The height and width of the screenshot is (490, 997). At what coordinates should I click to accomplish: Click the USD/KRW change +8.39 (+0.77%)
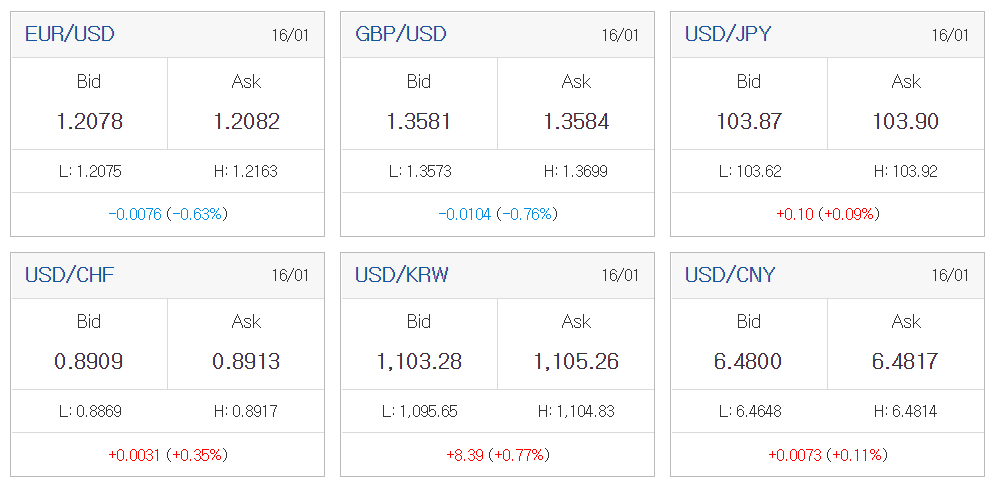pyautogui.click(x=498, y=455)
